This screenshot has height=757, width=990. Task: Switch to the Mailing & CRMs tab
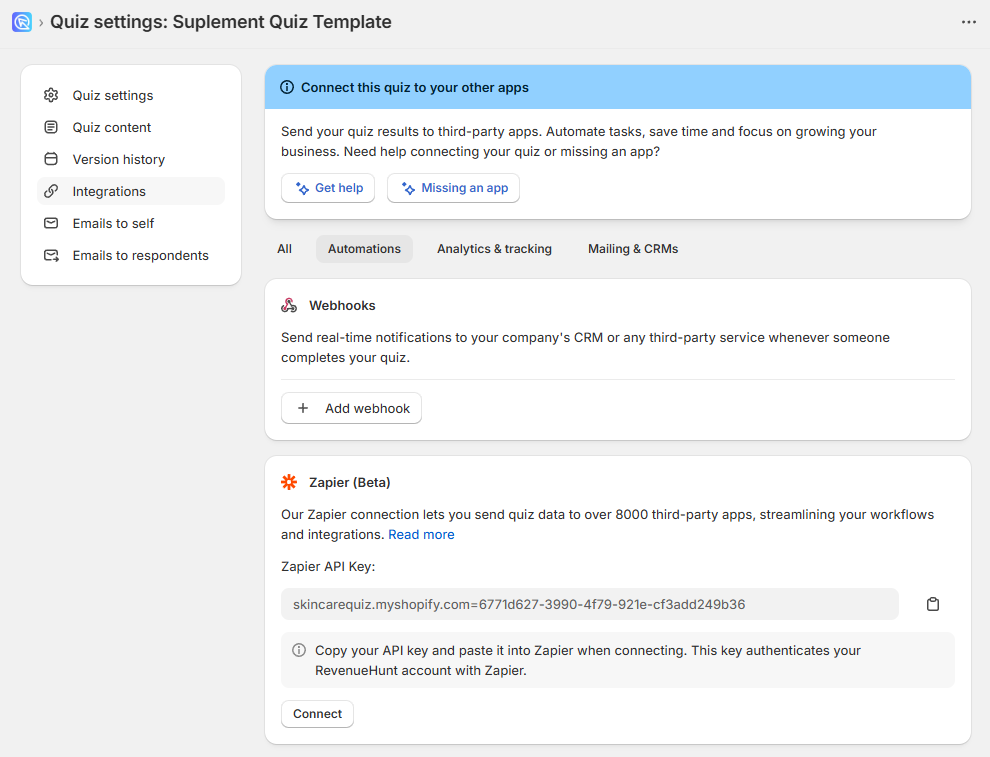[633, 248]
